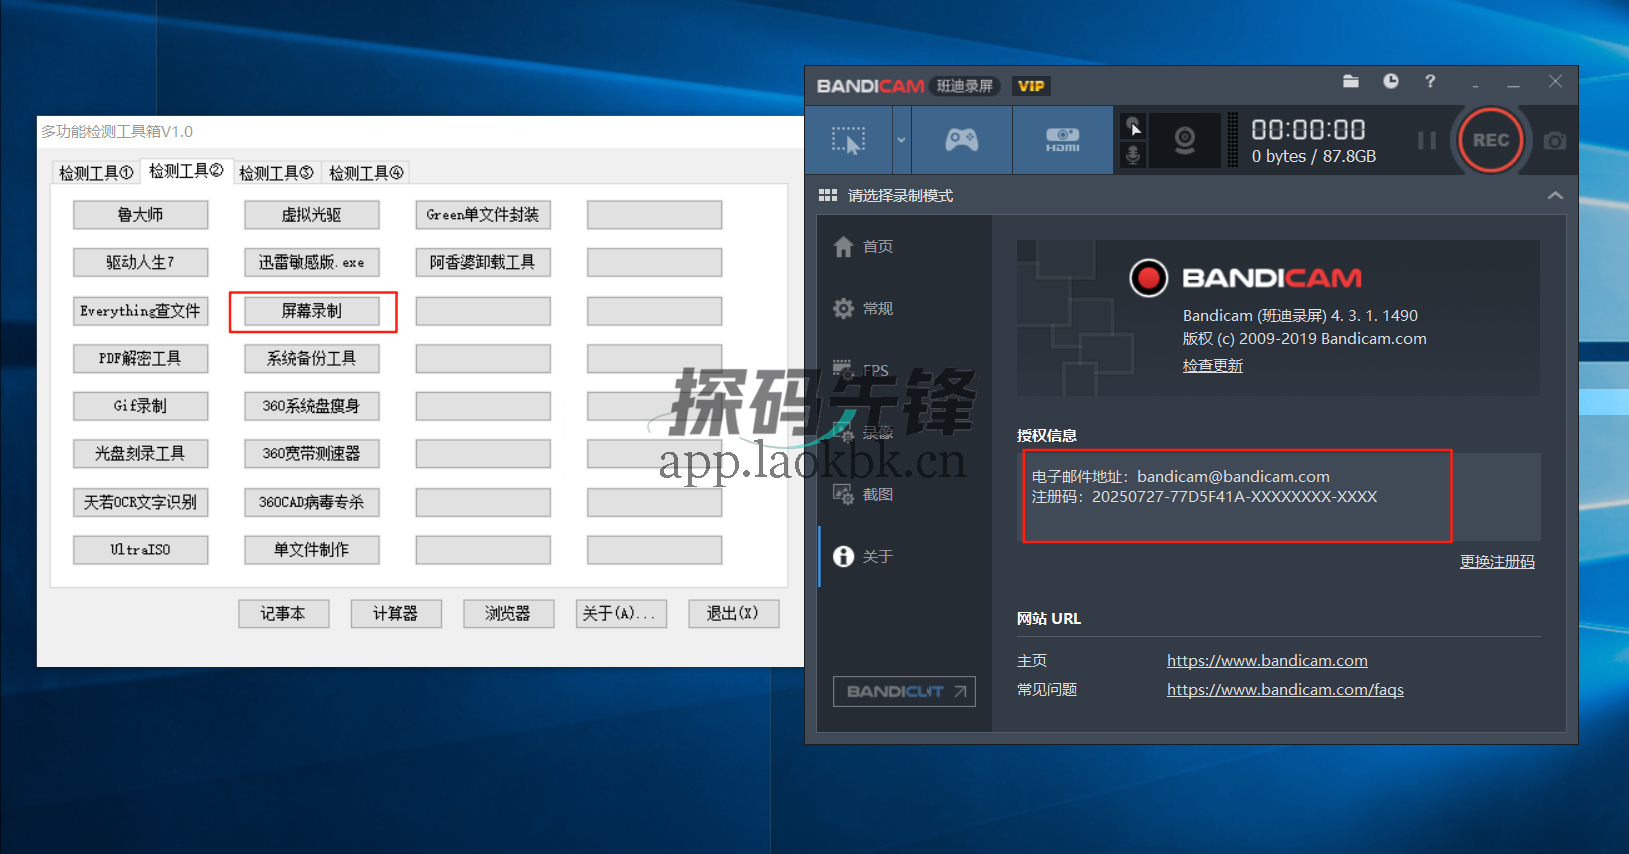Viewport: 1629px width, 854px height.
Task: Click the Bandicam red record logo
Action: pos(1149,278)
